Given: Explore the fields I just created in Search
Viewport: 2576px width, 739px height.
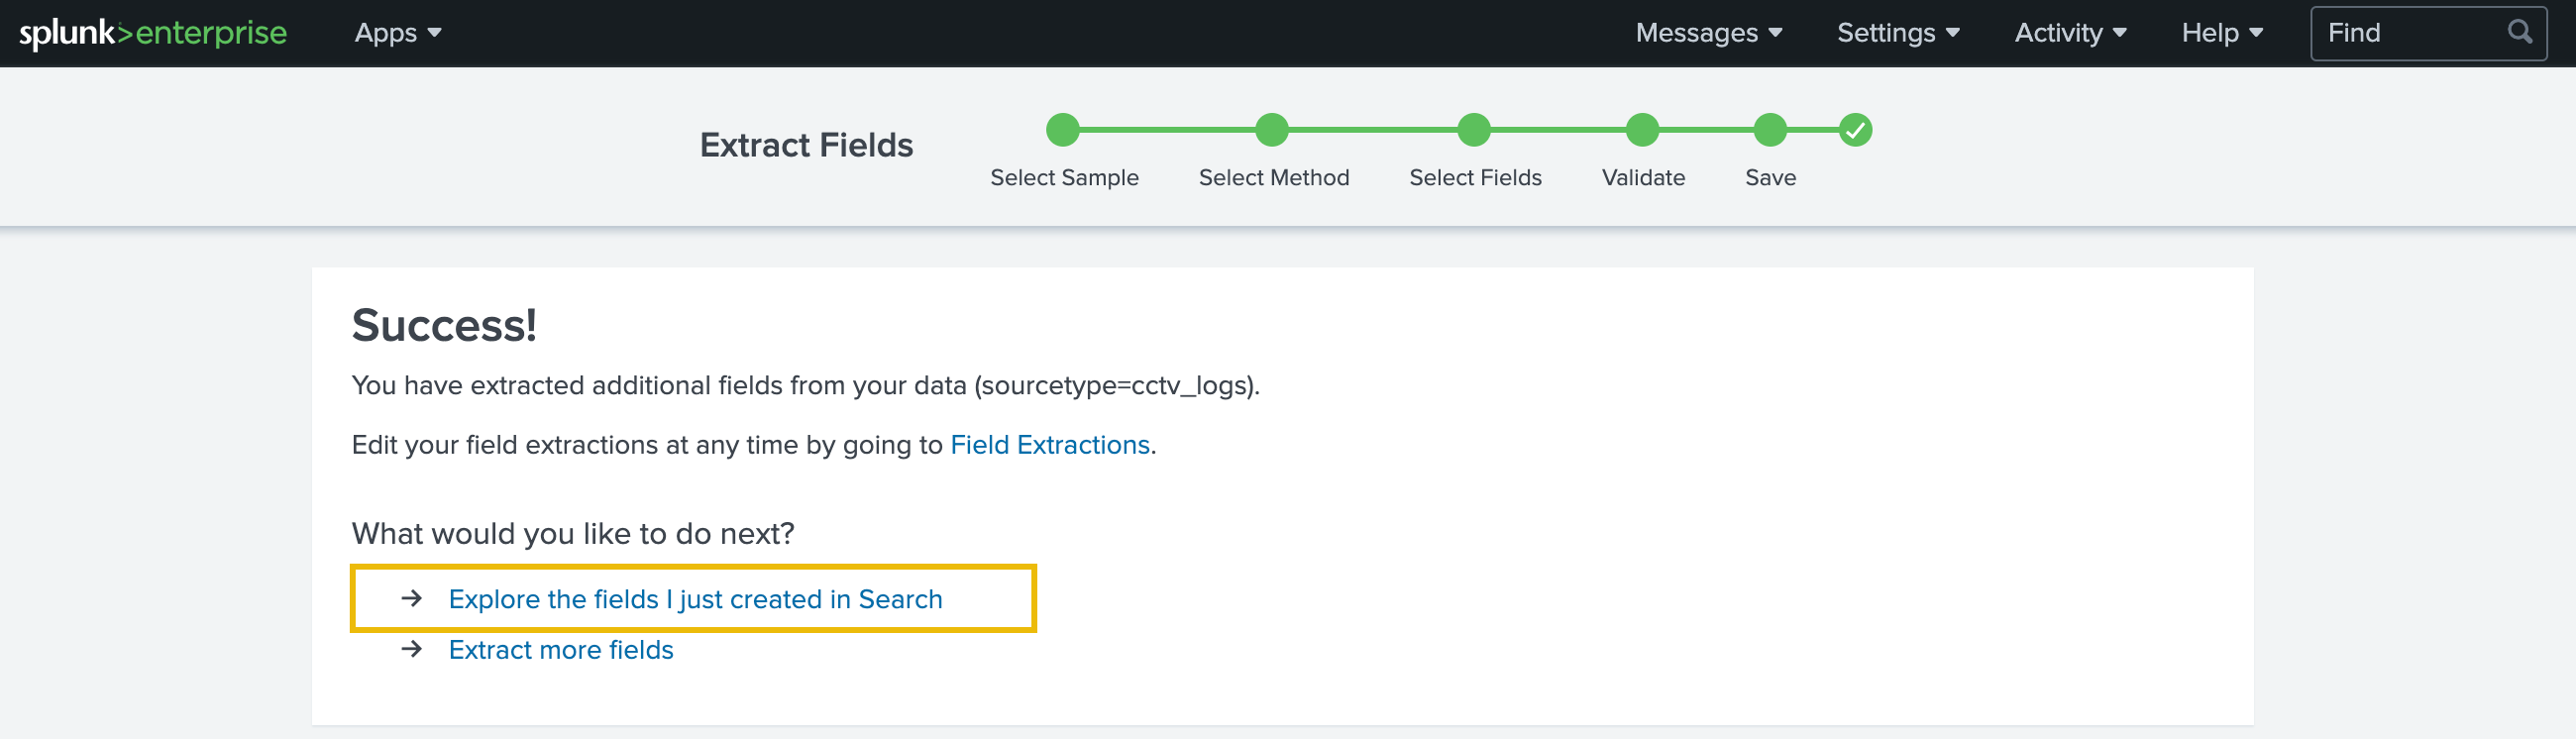Looking at the screenshot, I should click(695, 599).
